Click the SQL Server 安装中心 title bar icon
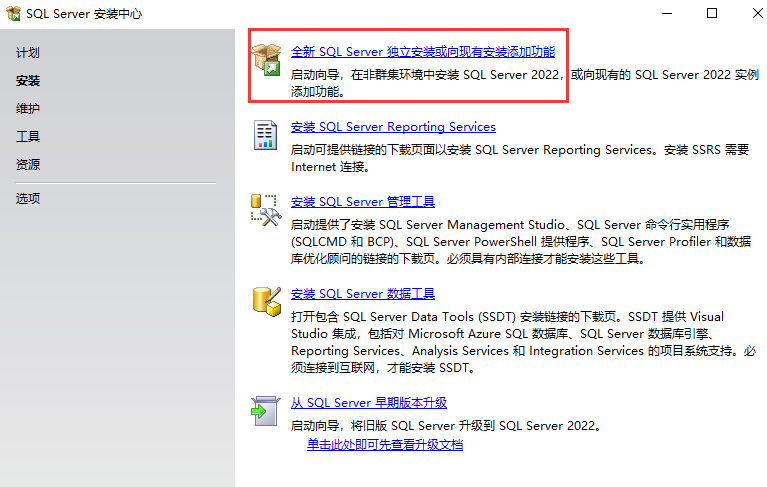This screenshot has height=487, width=767. pos(14,13)
